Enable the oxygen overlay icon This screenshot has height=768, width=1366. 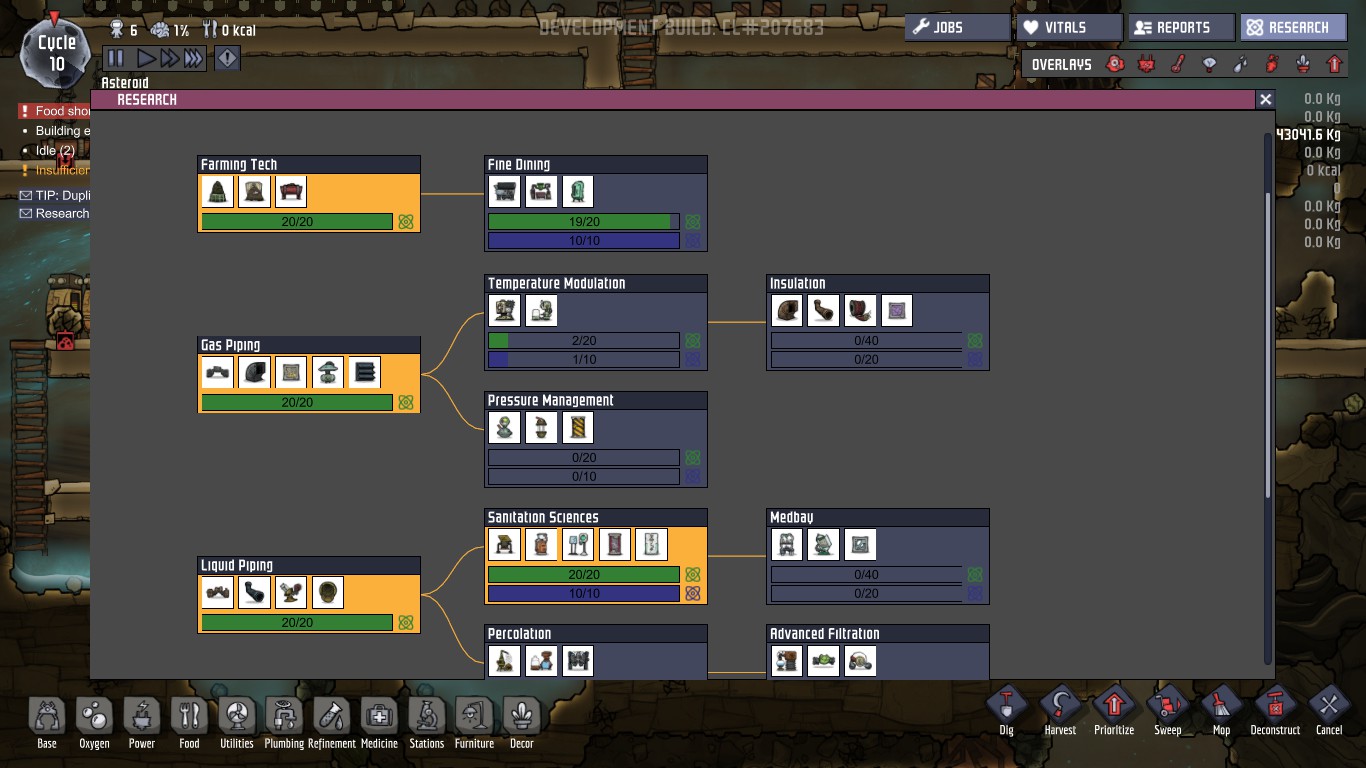(1114, 64)
